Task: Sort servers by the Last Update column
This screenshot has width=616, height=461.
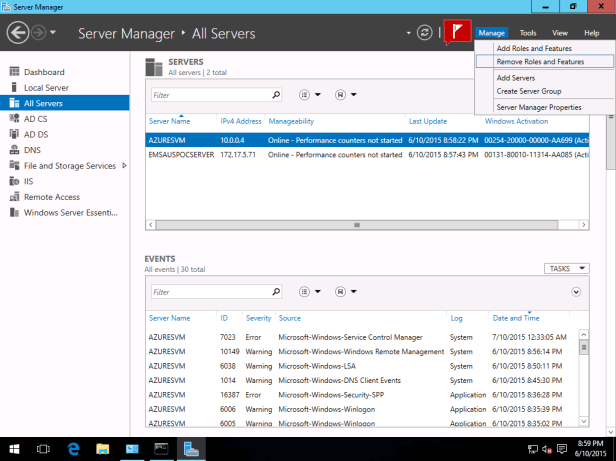Action: tap(428, 121)
